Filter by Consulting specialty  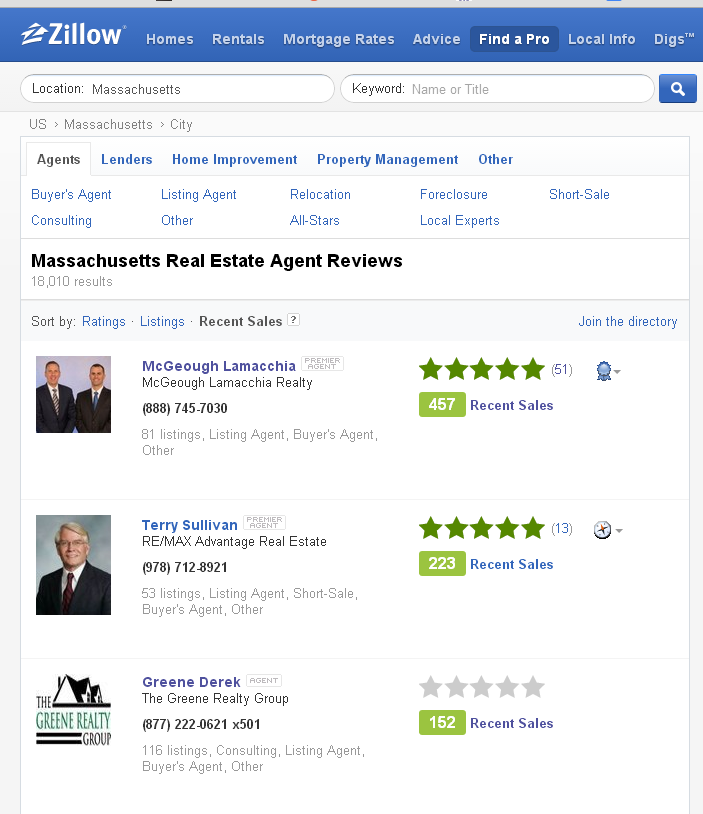61,221
